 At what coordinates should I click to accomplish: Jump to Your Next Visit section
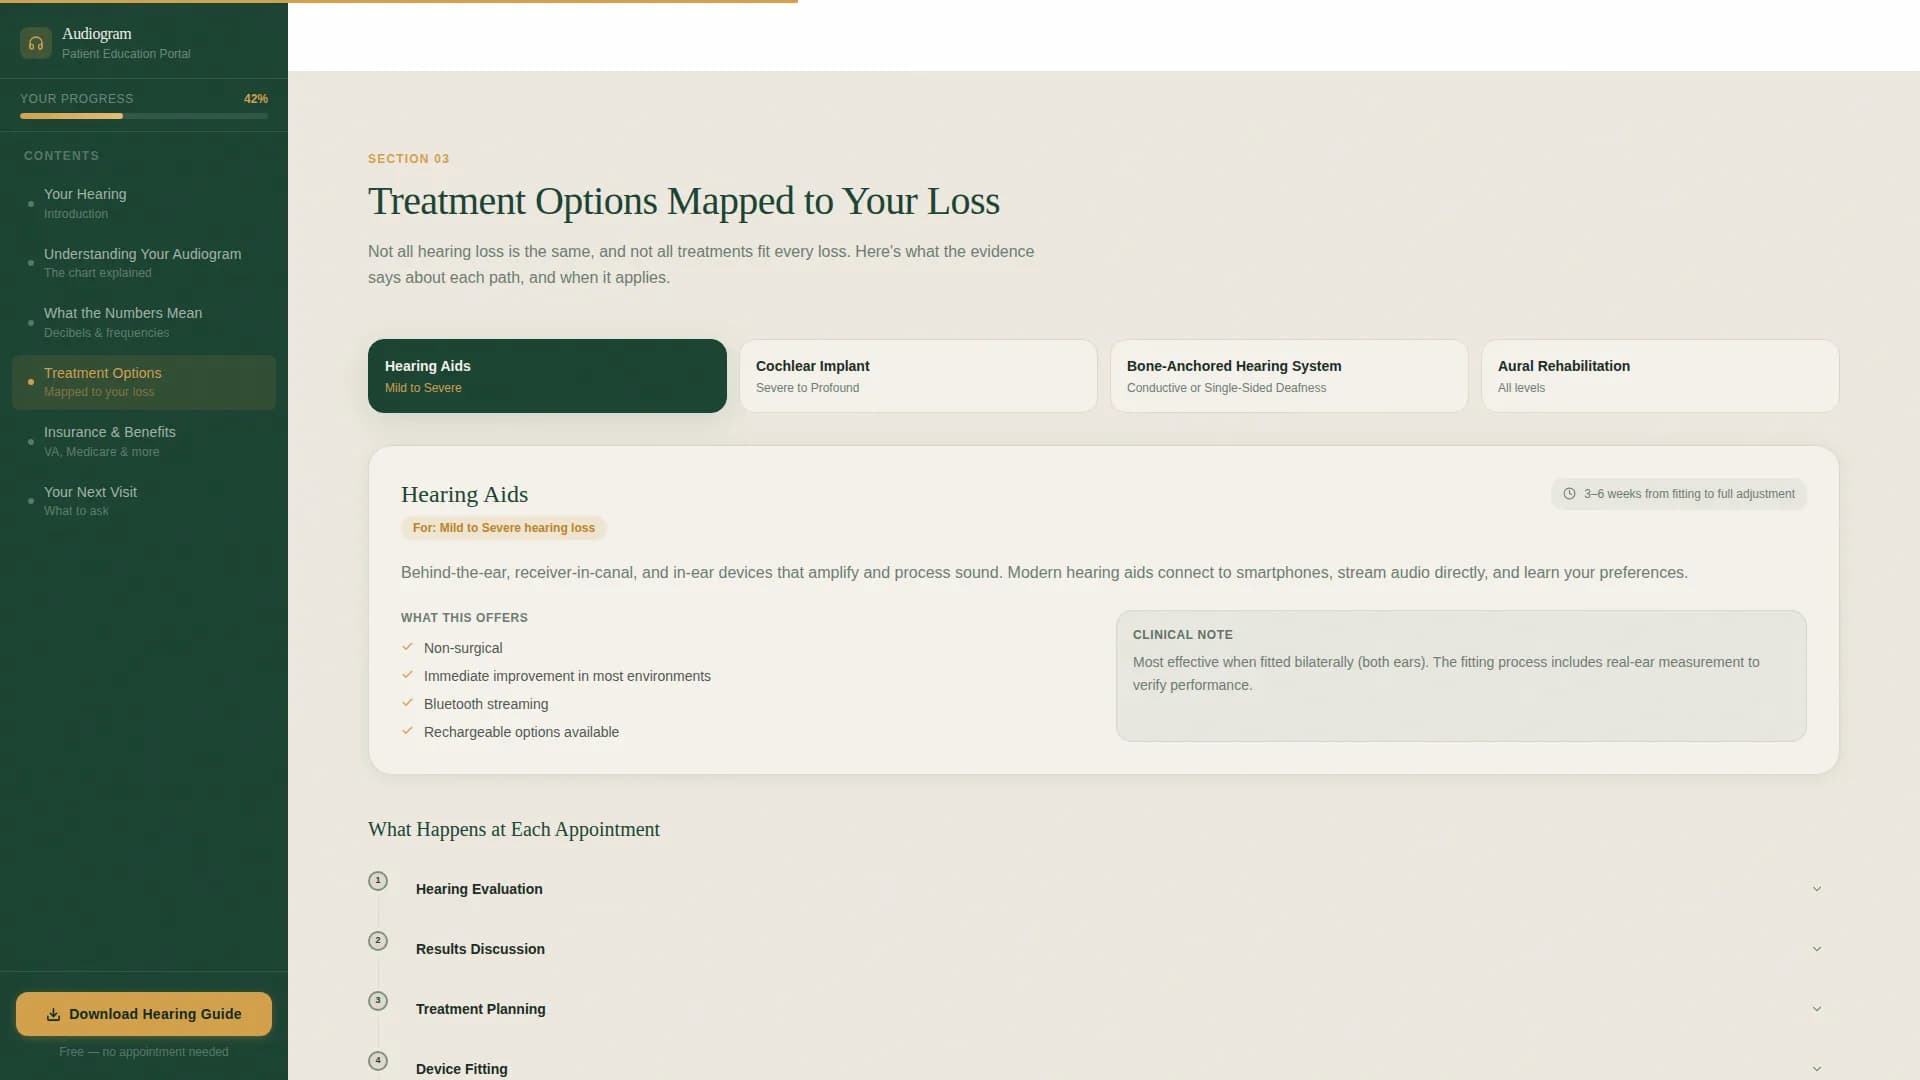coord(144,501)
